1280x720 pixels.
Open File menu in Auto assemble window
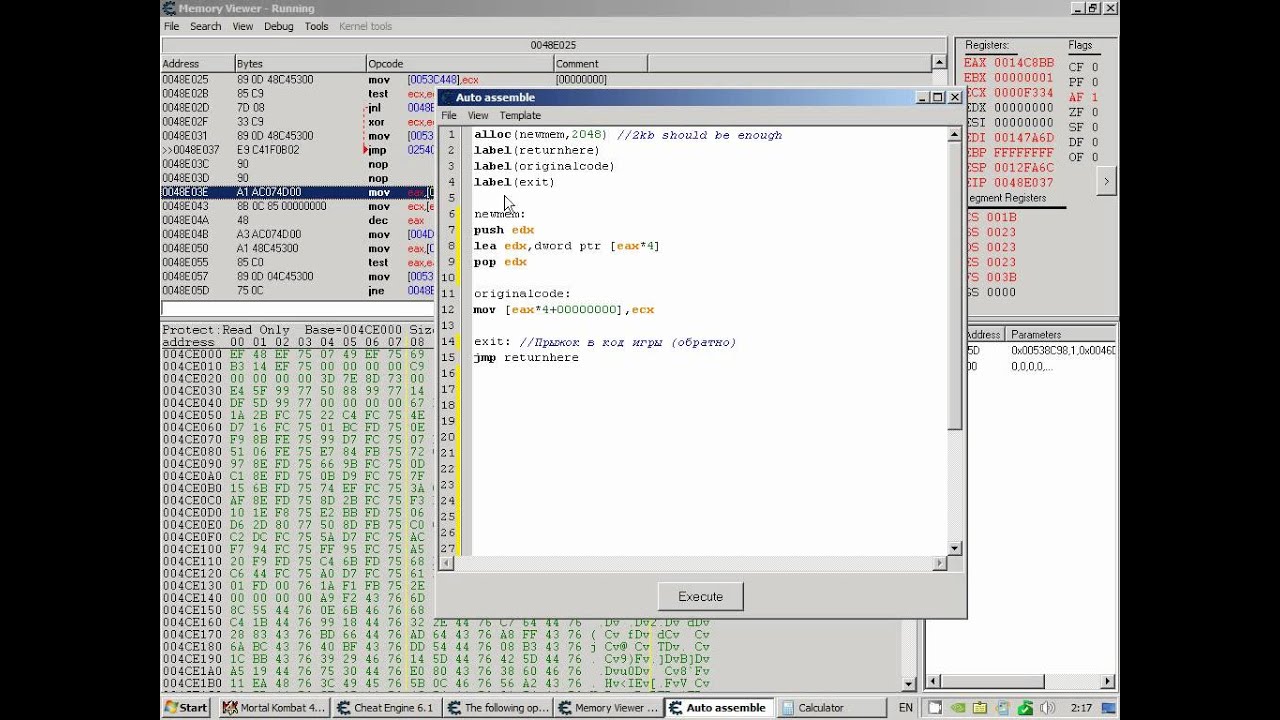point(449,115)
